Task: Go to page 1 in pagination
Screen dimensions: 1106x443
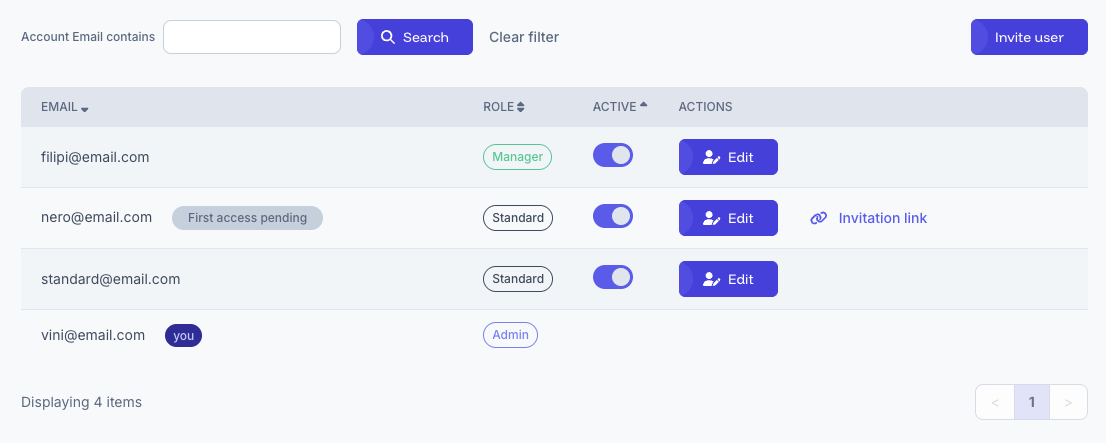Action: click(x=1031, y=402)
